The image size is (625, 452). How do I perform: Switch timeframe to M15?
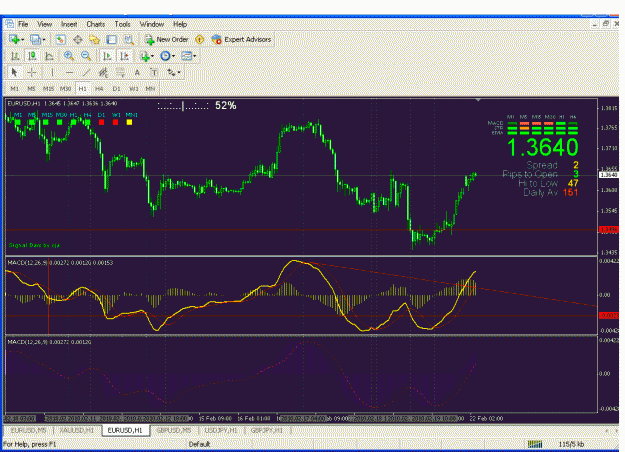tap(49, 88)
